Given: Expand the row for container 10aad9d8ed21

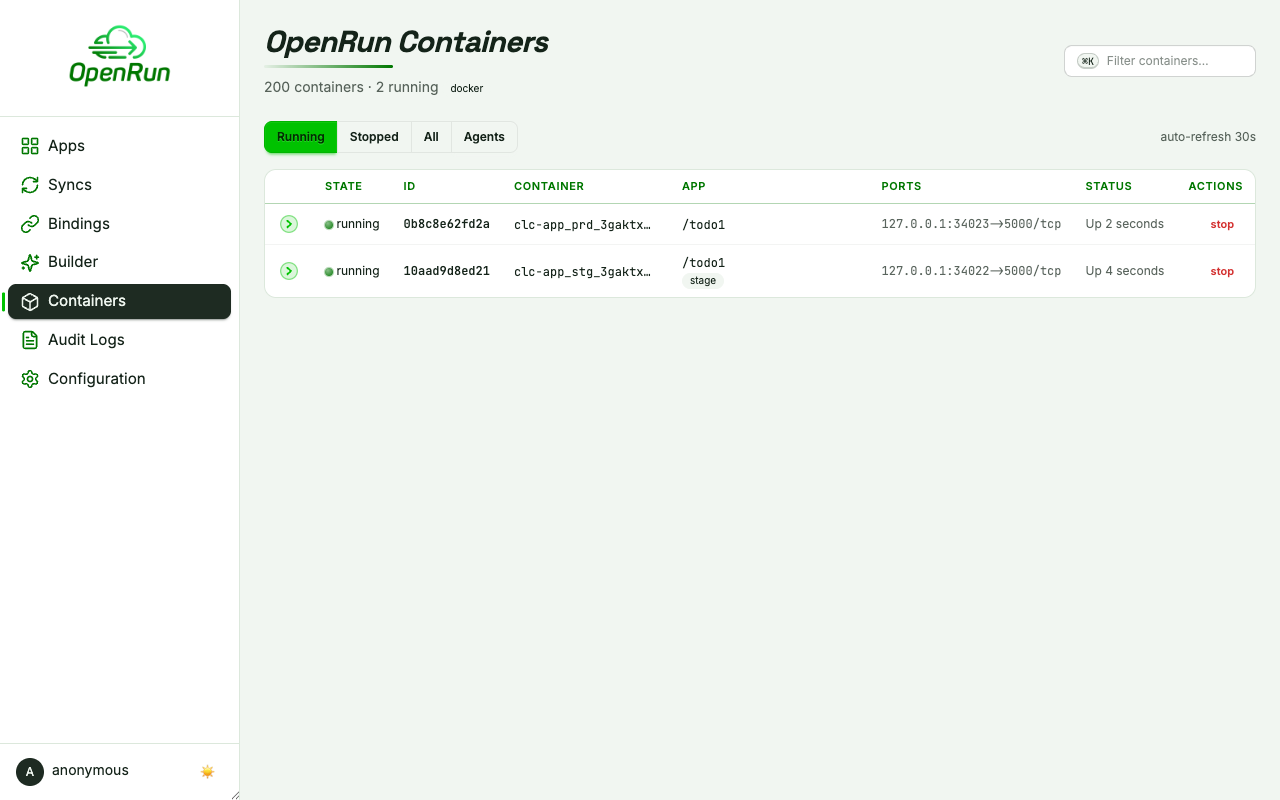Looking at the screenshot, I should point(289,271).
